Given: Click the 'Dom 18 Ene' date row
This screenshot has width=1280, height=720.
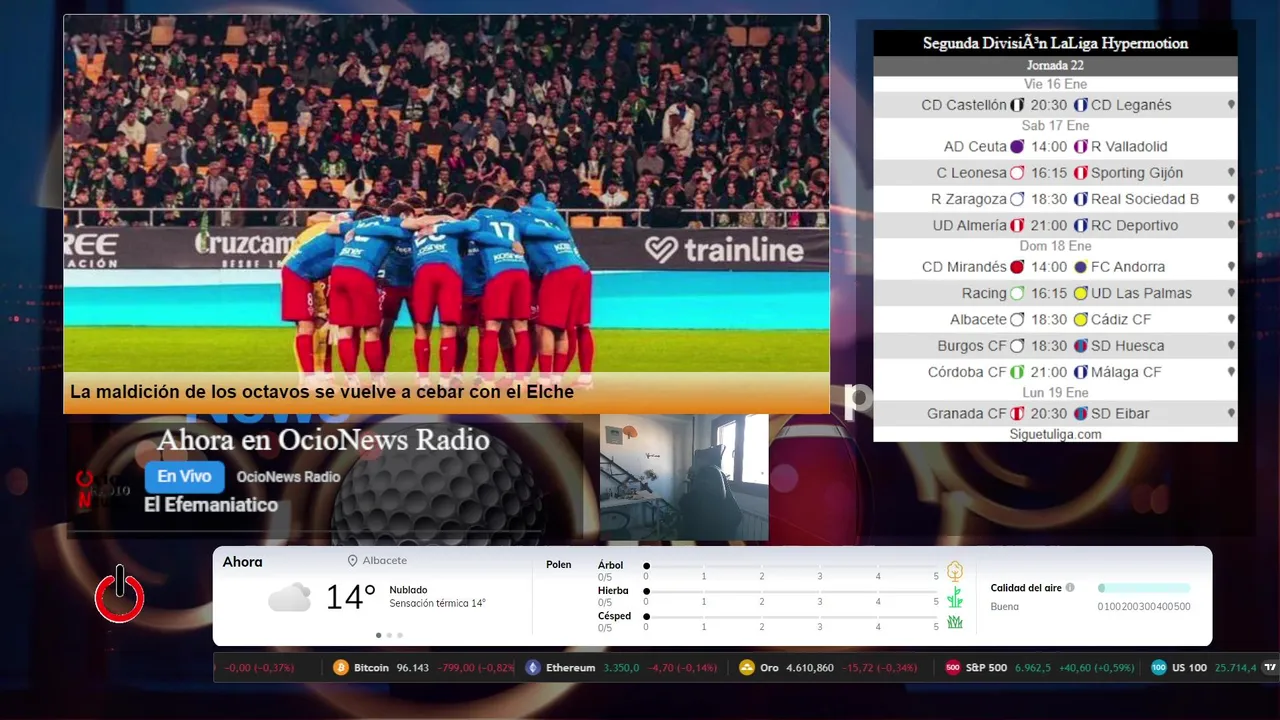Looking at the screenshot, I should [x=1055, y=246].
